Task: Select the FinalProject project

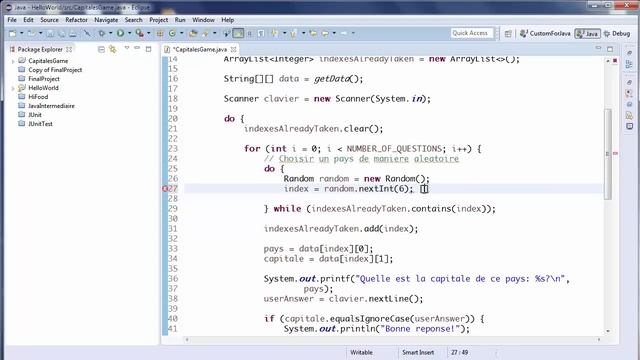Action: pos(44,79)
